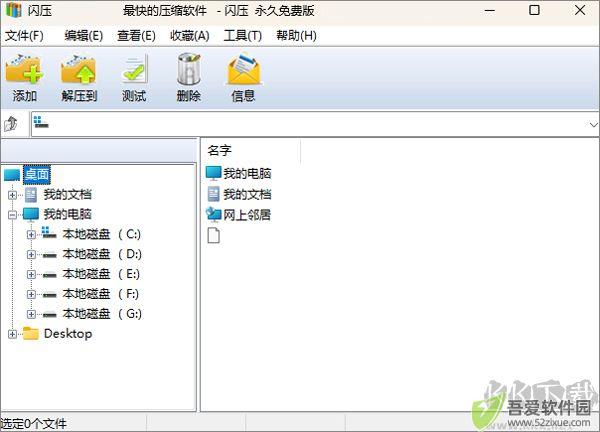Expand the 本地磁盘 (G:) node

[x=31, y=314]
